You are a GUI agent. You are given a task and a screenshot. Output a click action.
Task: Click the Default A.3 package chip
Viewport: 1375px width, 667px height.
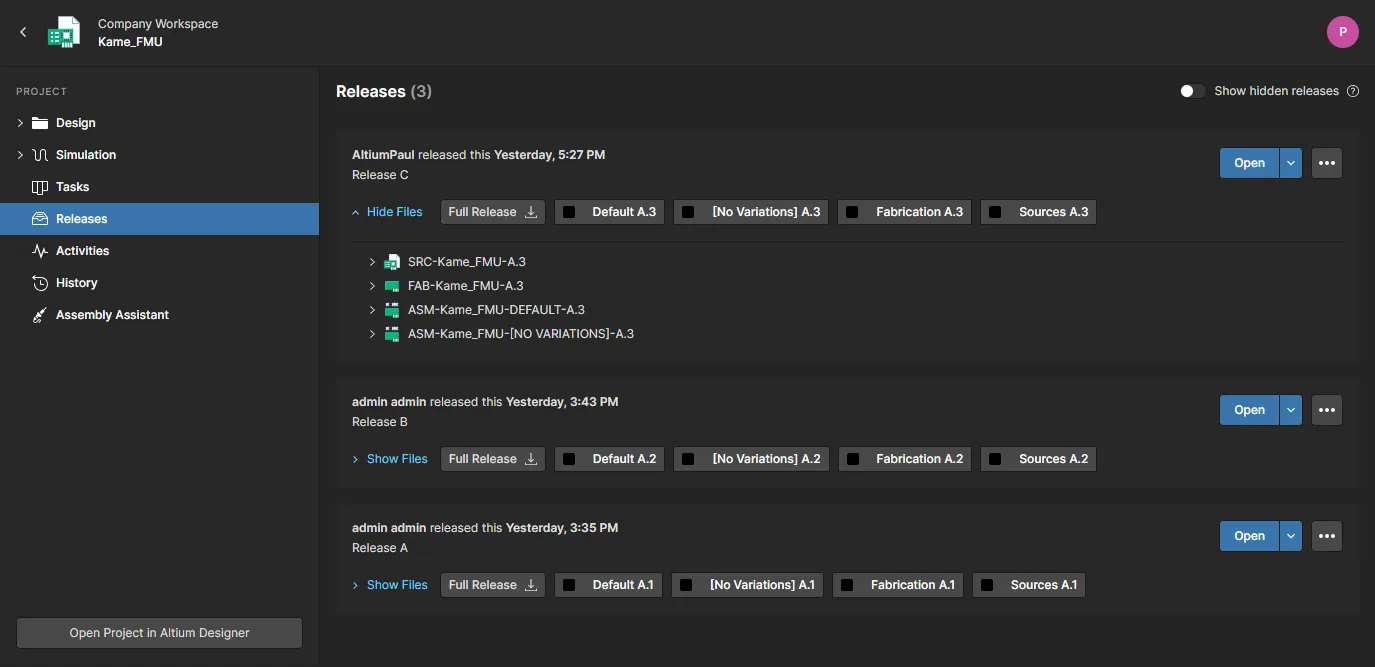click(610, 212)
